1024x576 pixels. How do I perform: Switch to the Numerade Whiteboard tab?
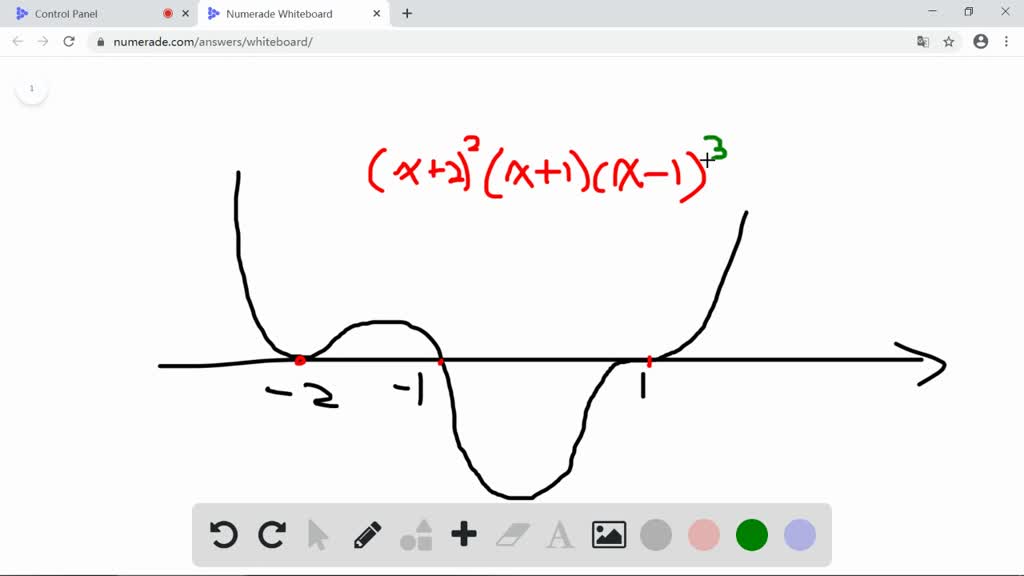[x=285, y=13]
